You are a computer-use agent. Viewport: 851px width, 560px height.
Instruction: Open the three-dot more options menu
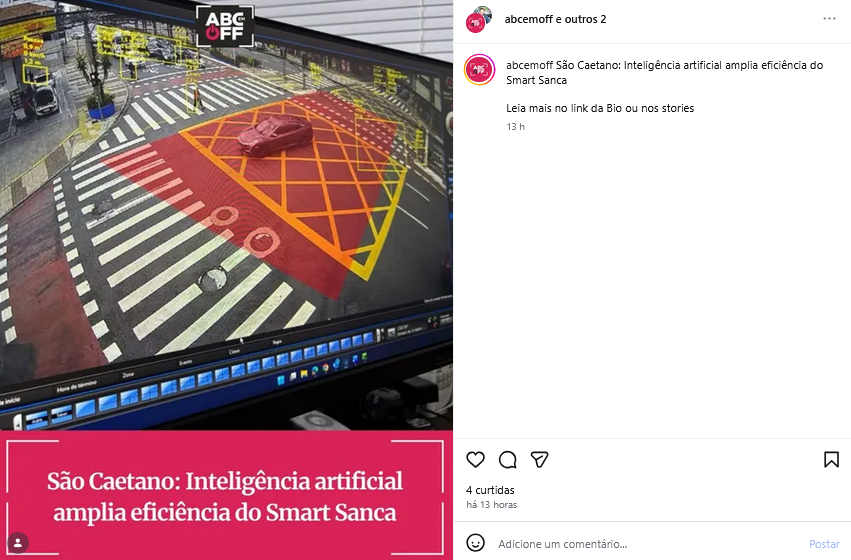coord(829,19)
